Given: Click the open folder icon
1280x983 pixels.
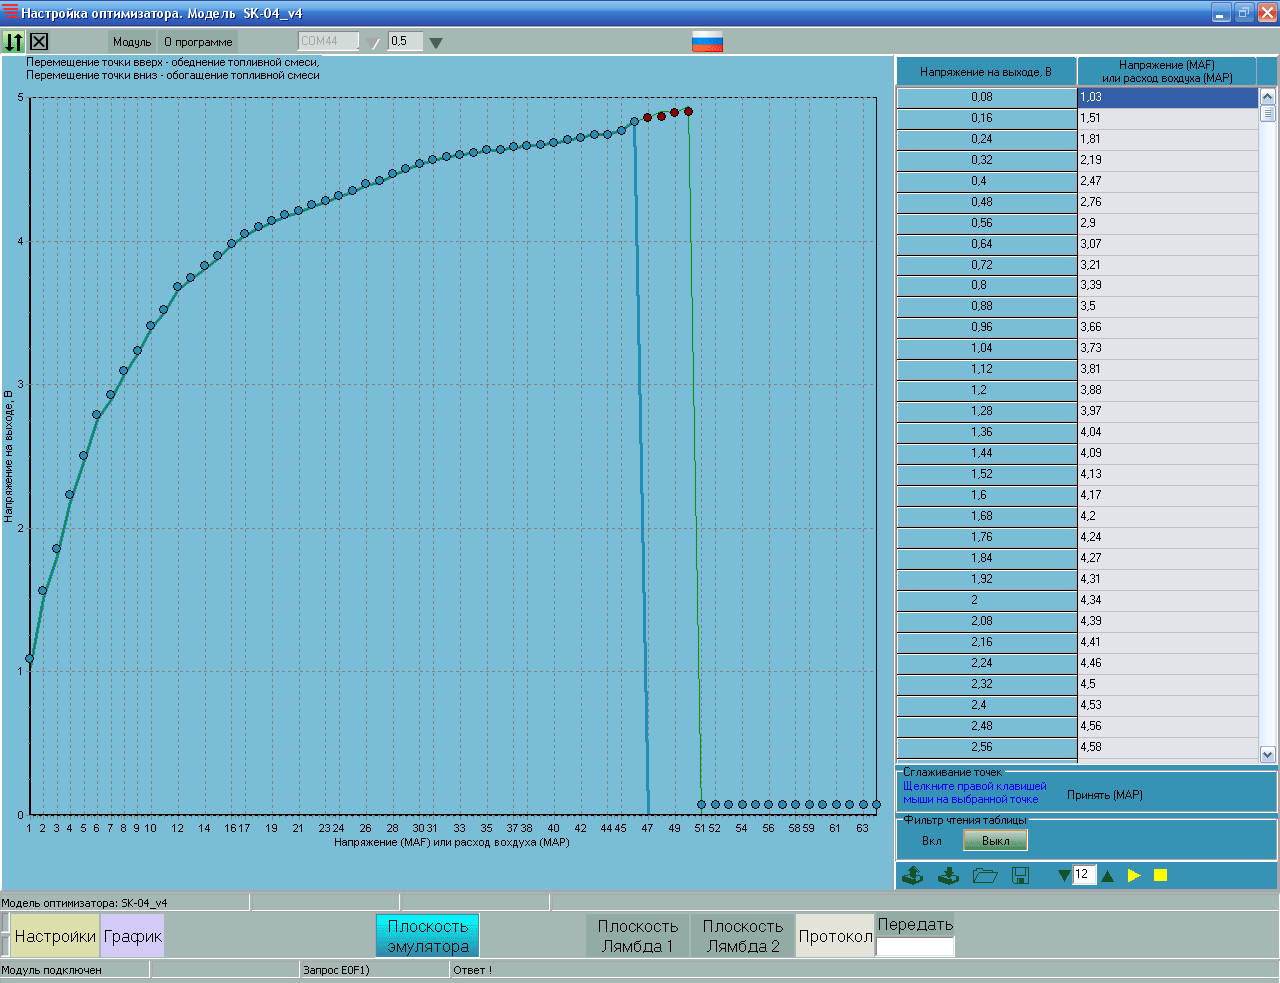Looking at the screenshot, I should 985,876.
